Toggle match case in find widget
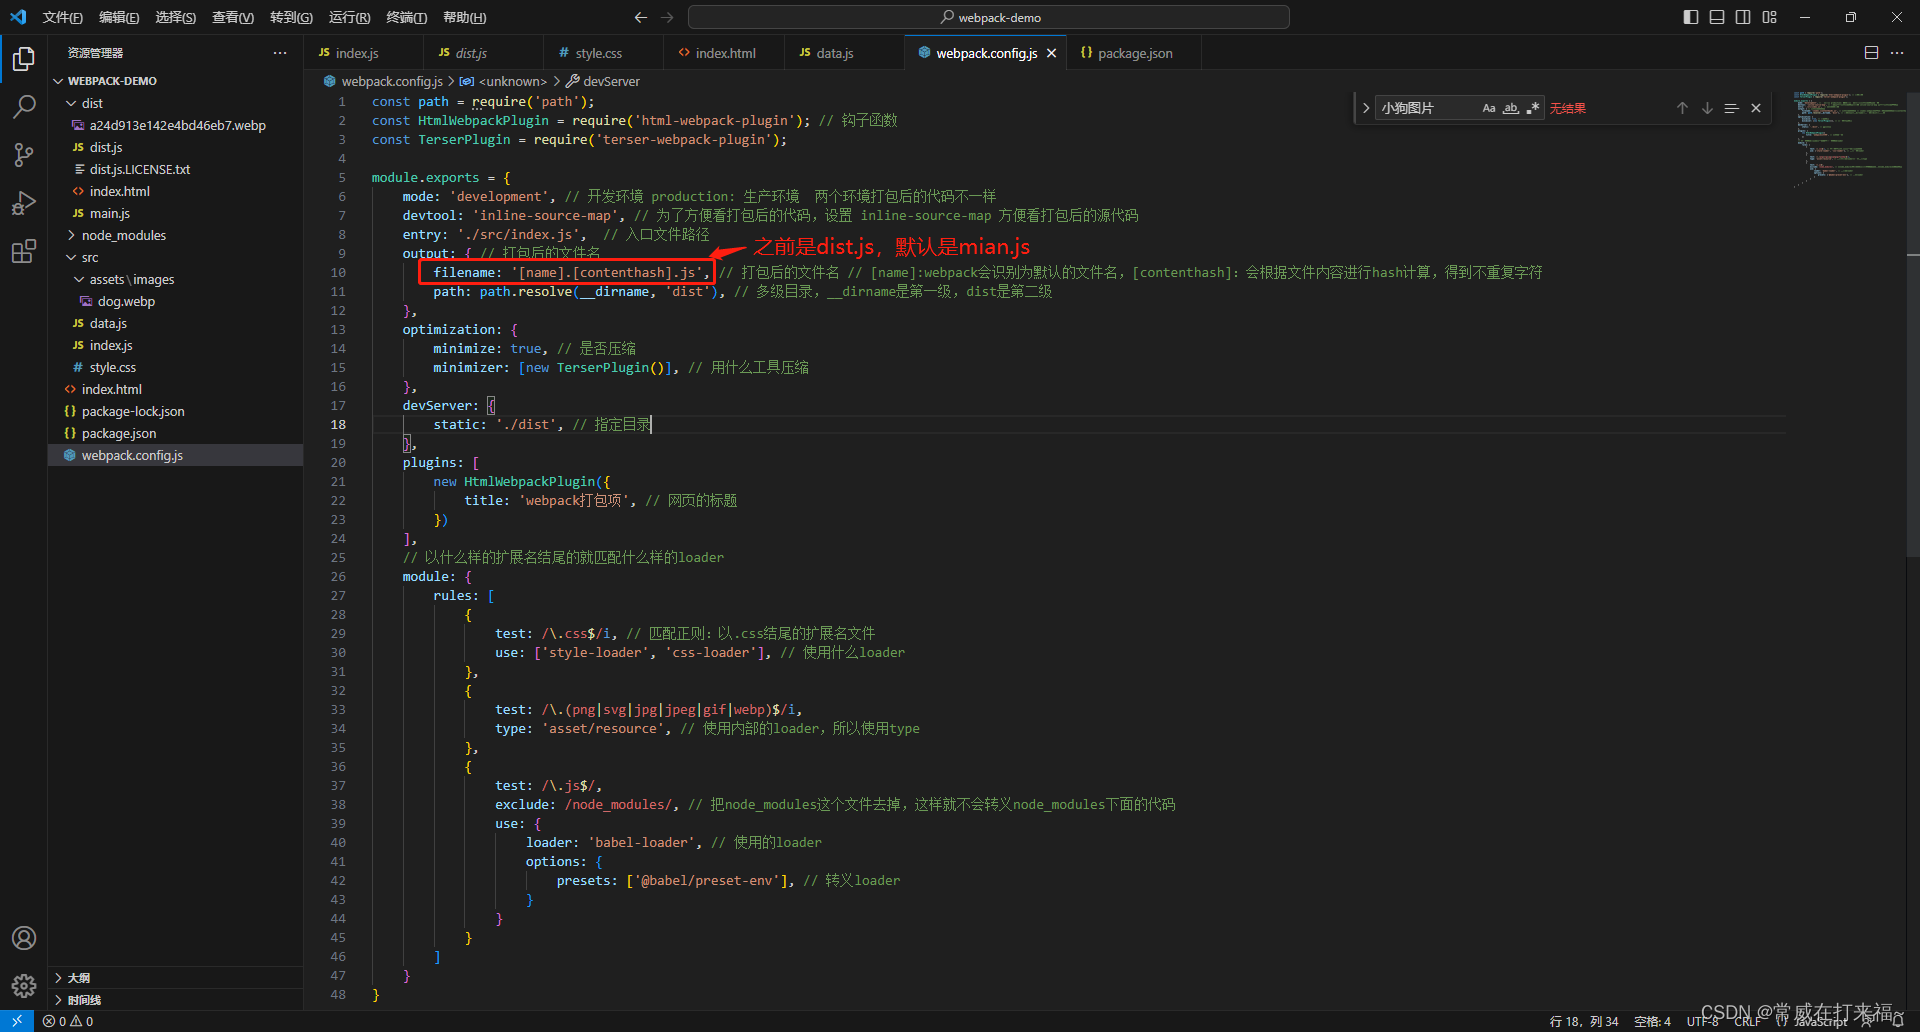Viewport: 1920px width, 1032px height. [1489, 108]
